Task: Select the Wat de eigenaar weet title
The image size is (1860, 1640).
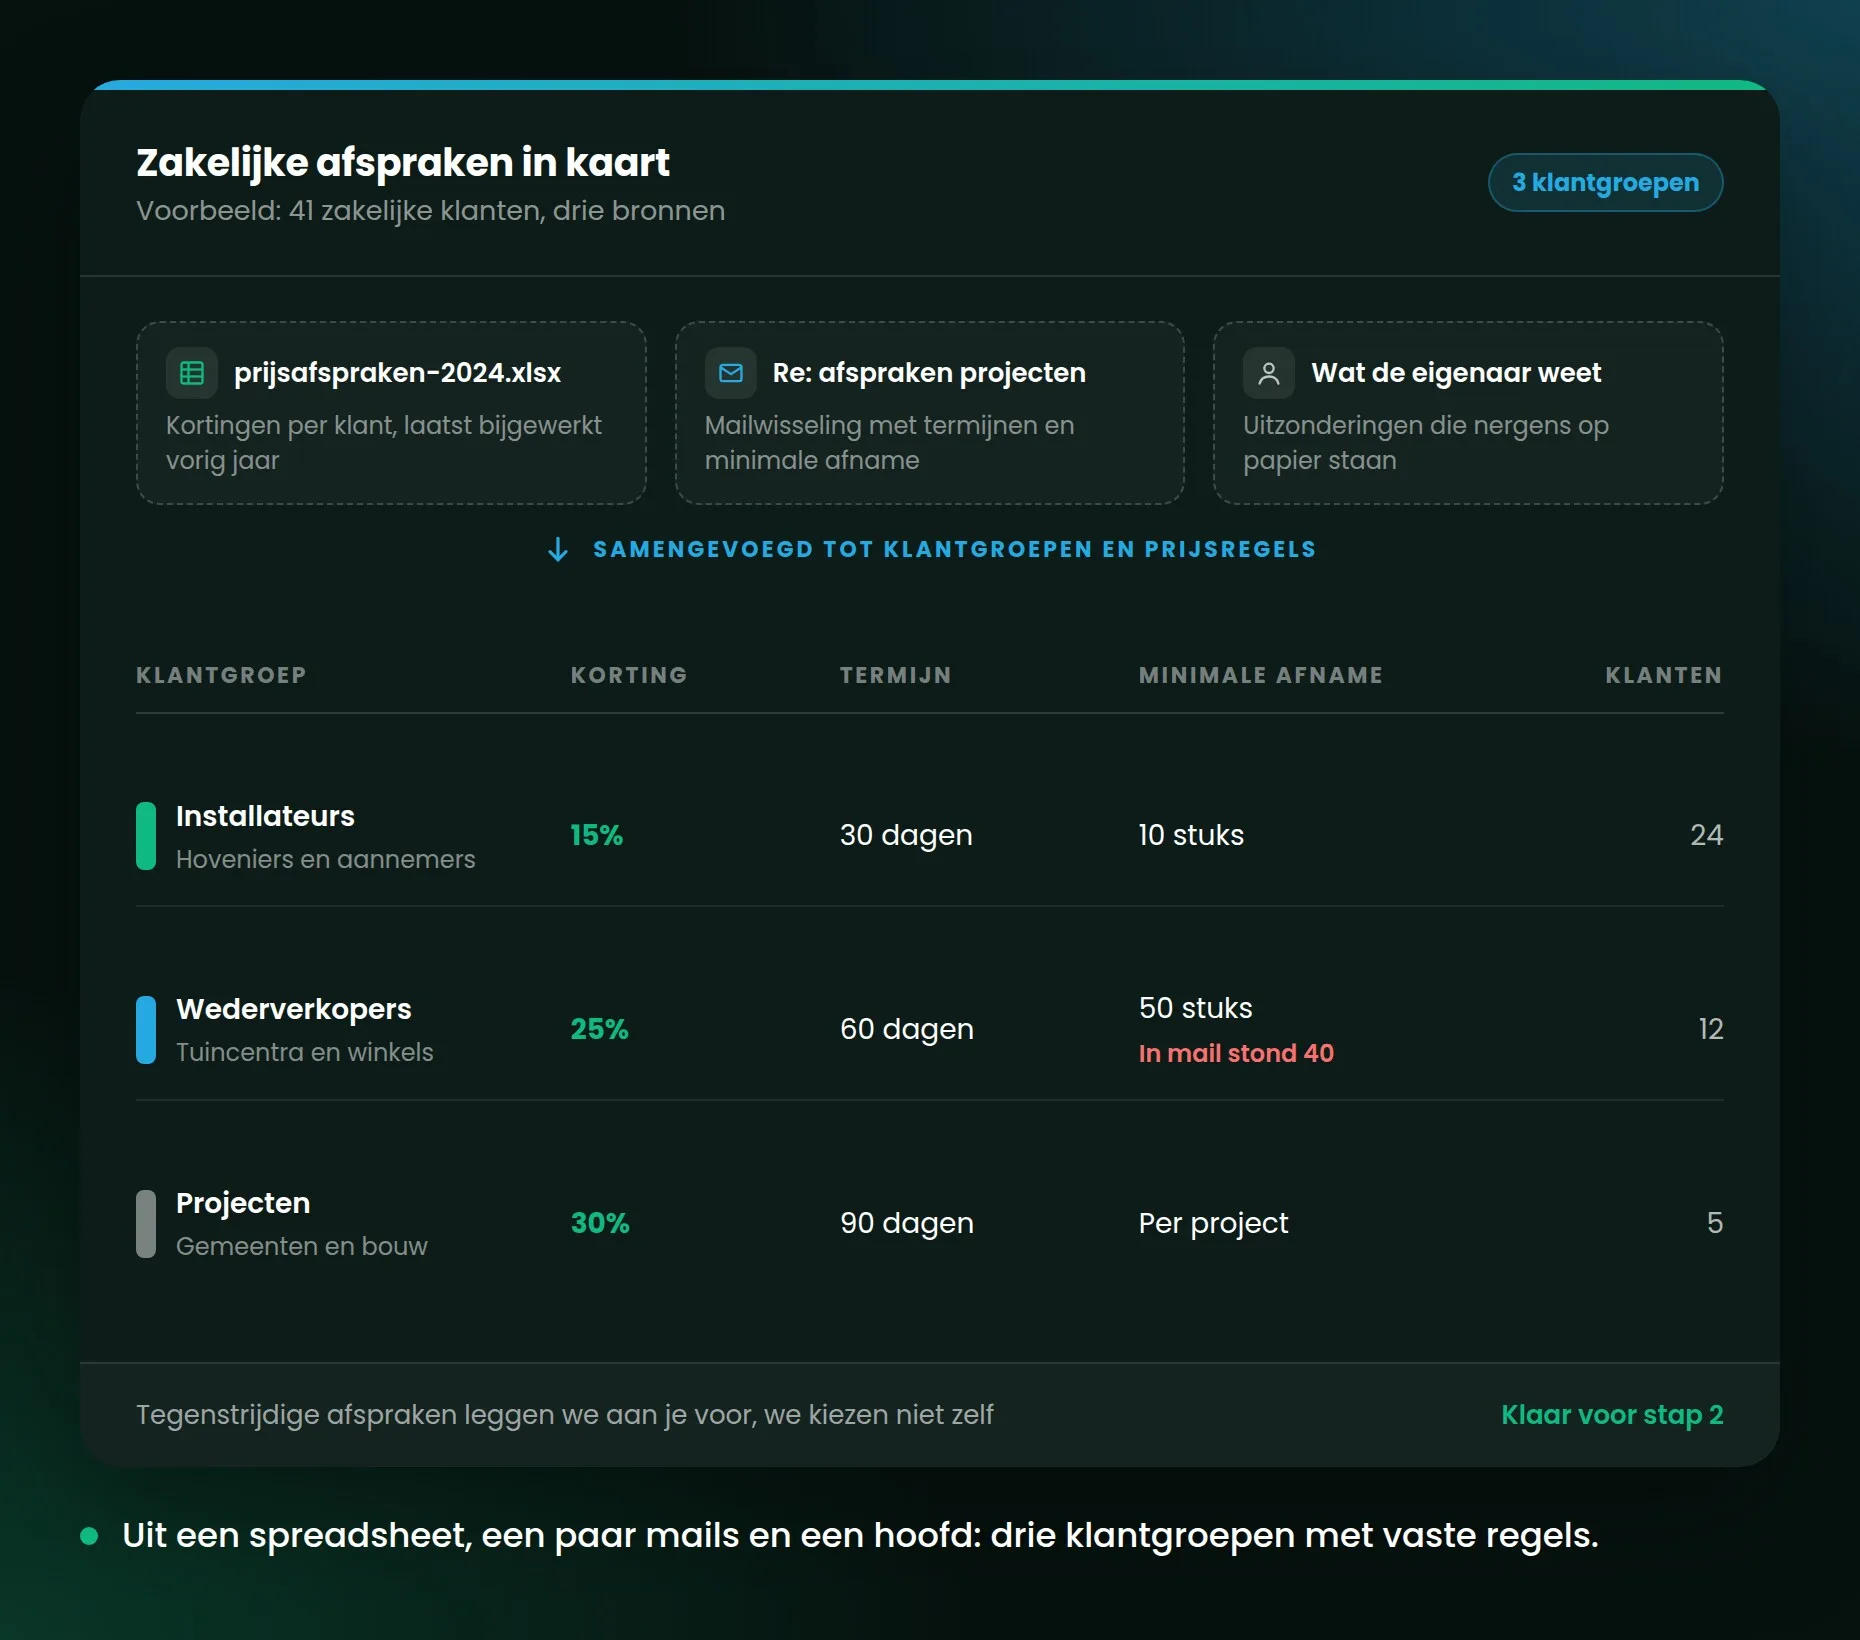Action: point(1456,373)
